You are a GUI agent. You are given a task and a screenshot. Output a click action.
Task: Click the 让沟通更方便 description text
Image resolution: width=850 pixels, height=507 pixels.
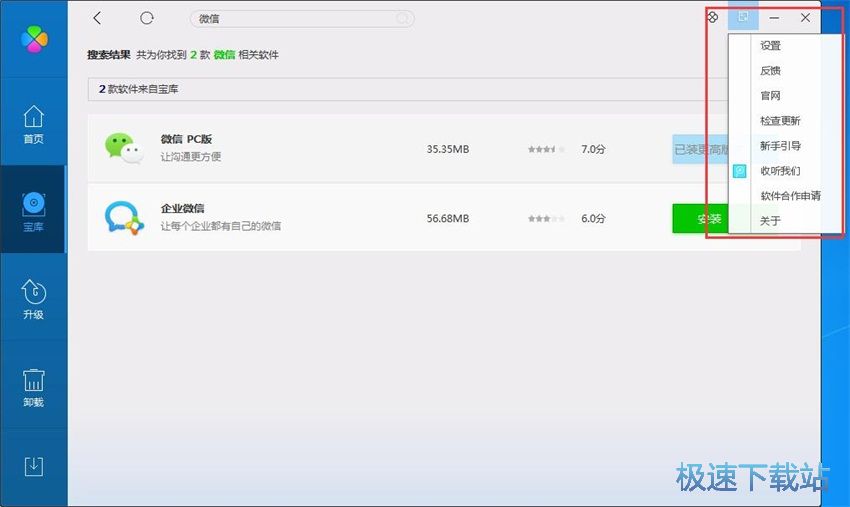click(190, 157)
